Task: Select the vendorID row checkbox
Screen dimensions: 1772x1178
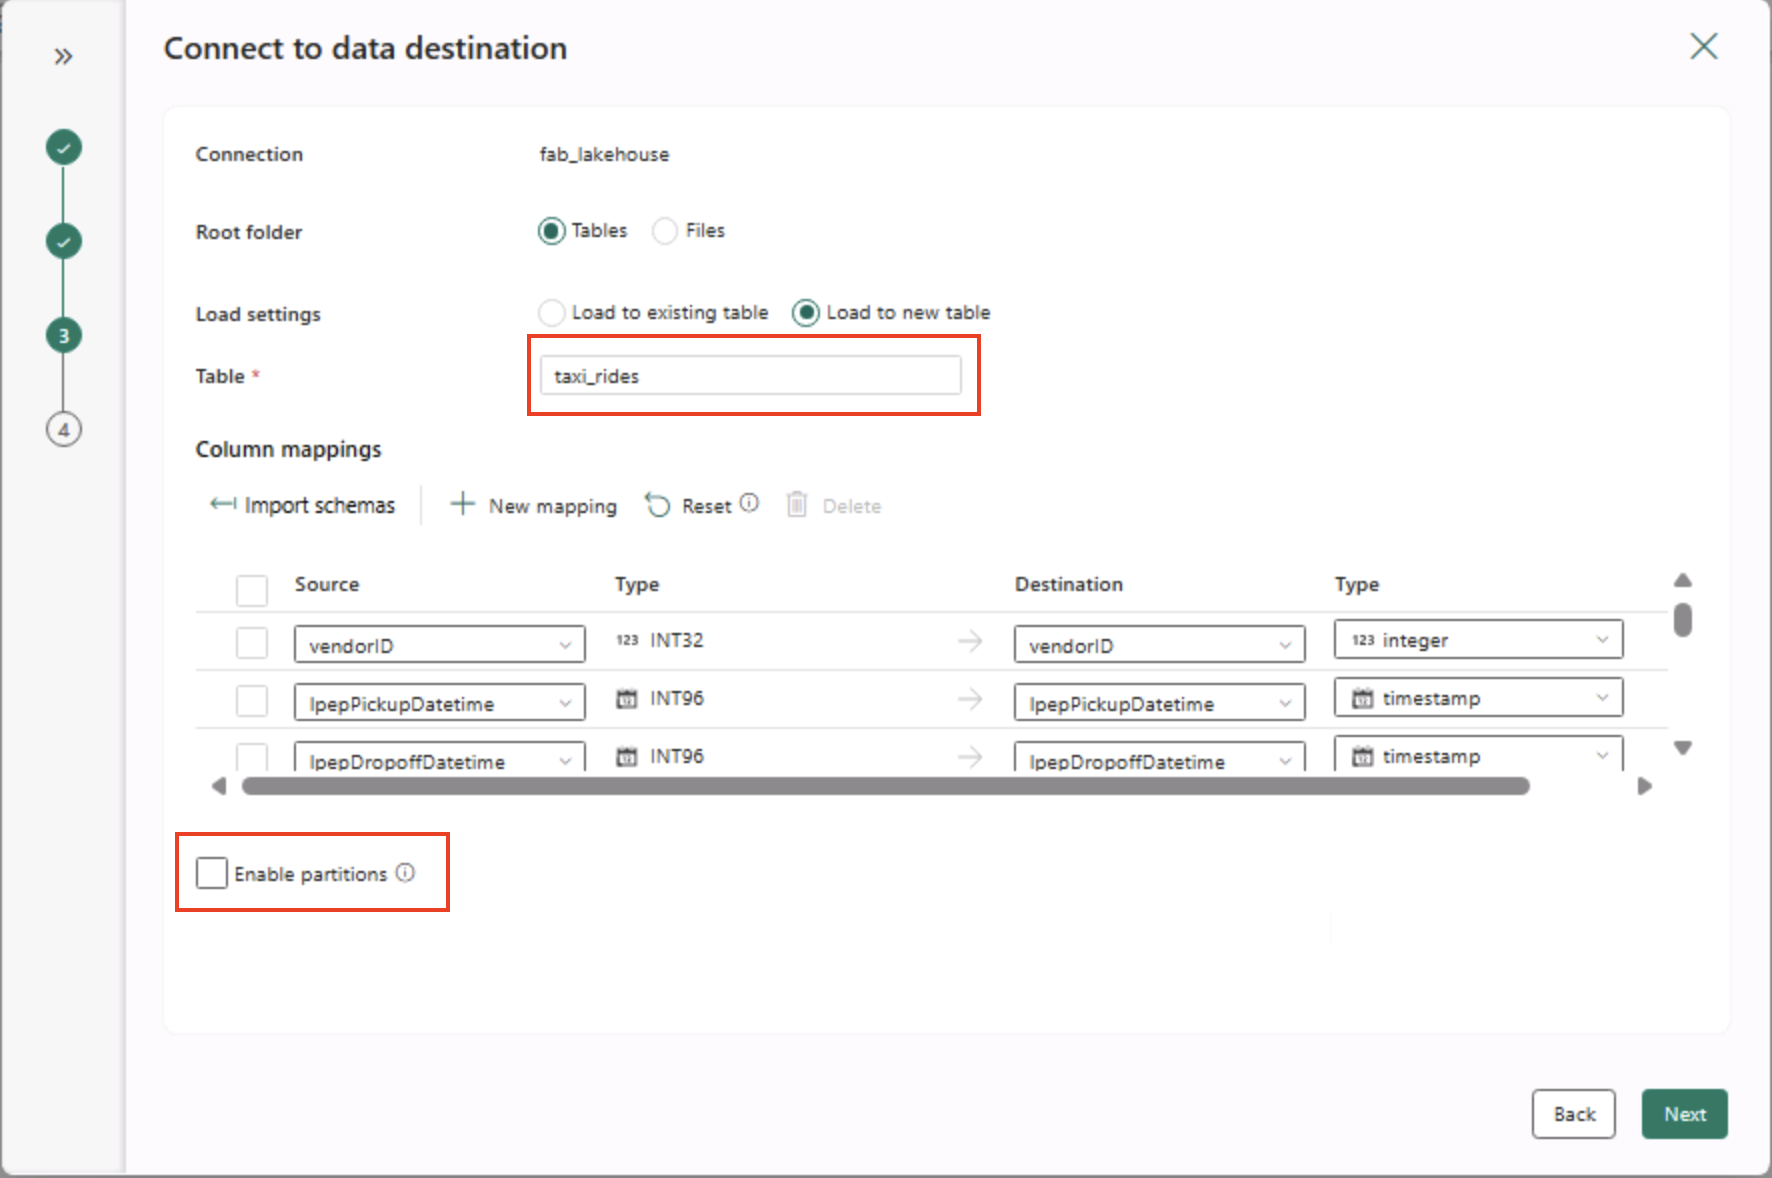Action: click(x=252, y=643)
